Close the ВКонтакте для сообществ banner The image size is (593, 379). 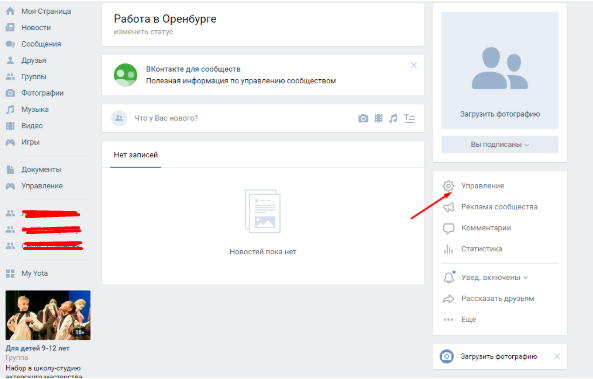(x=414, y=65)
